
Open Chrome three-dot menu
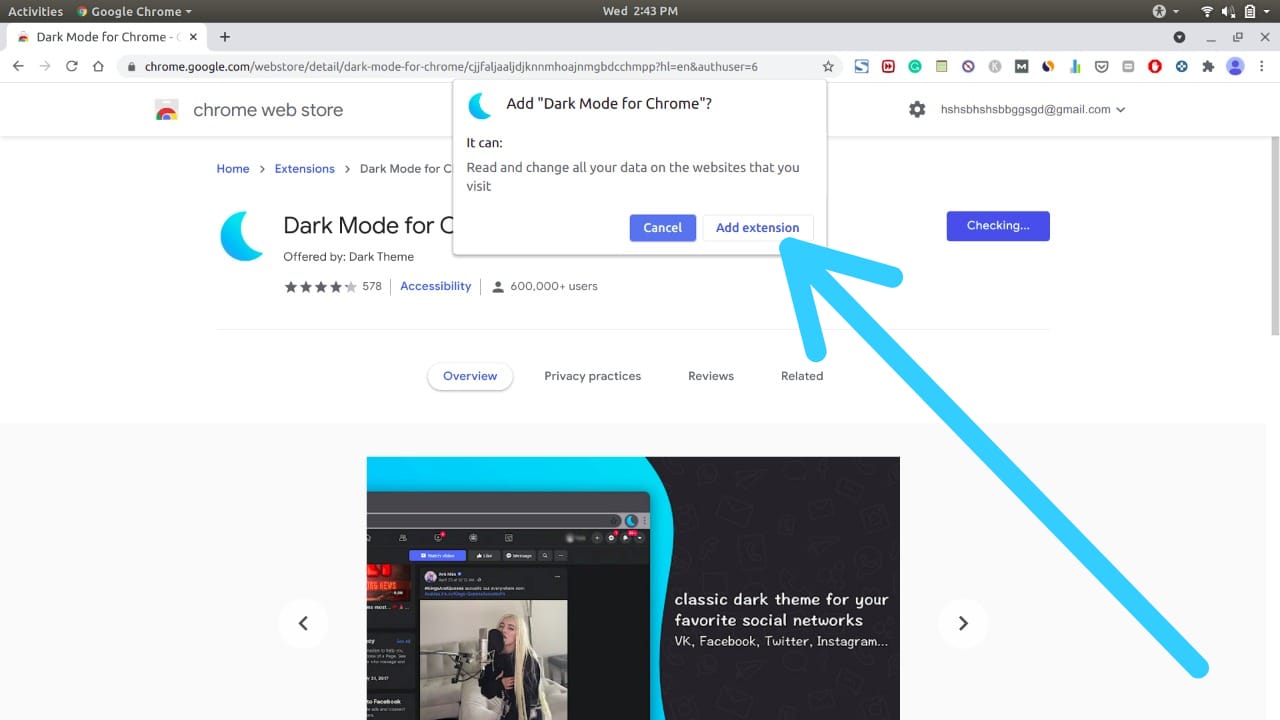[x=1262, y=66]
